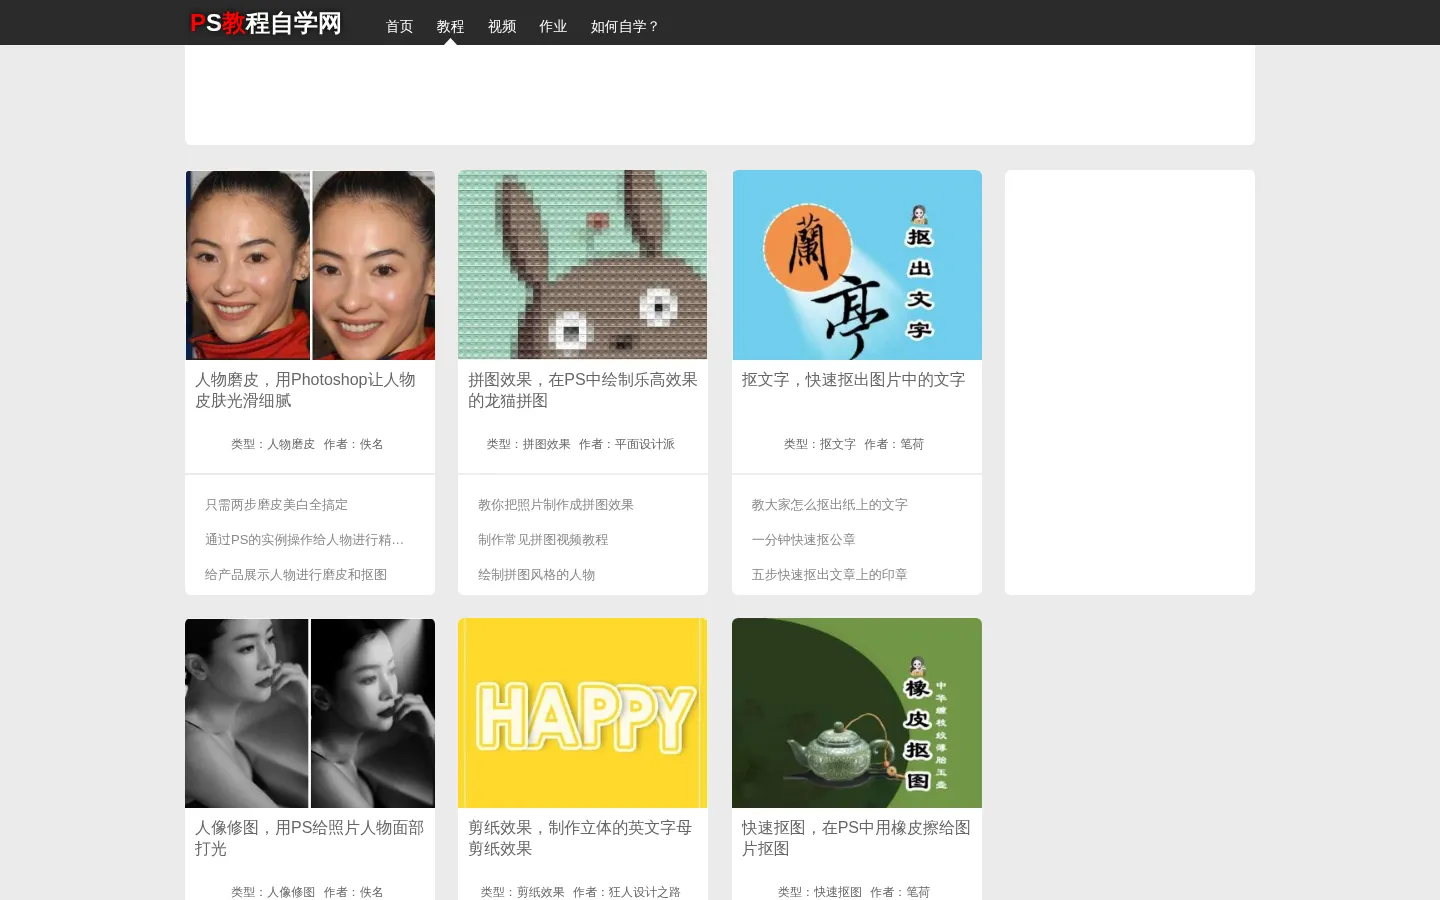Open title 抠文字，快速抠出图片中的文字
1440x900 pixels.
tap(853, 380)
